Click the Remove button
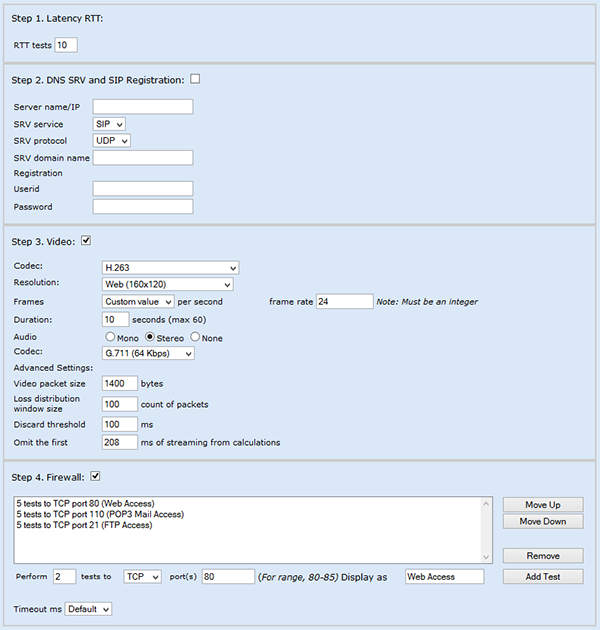Viewport: 600px width, 630px height. [x=543, y=556]
